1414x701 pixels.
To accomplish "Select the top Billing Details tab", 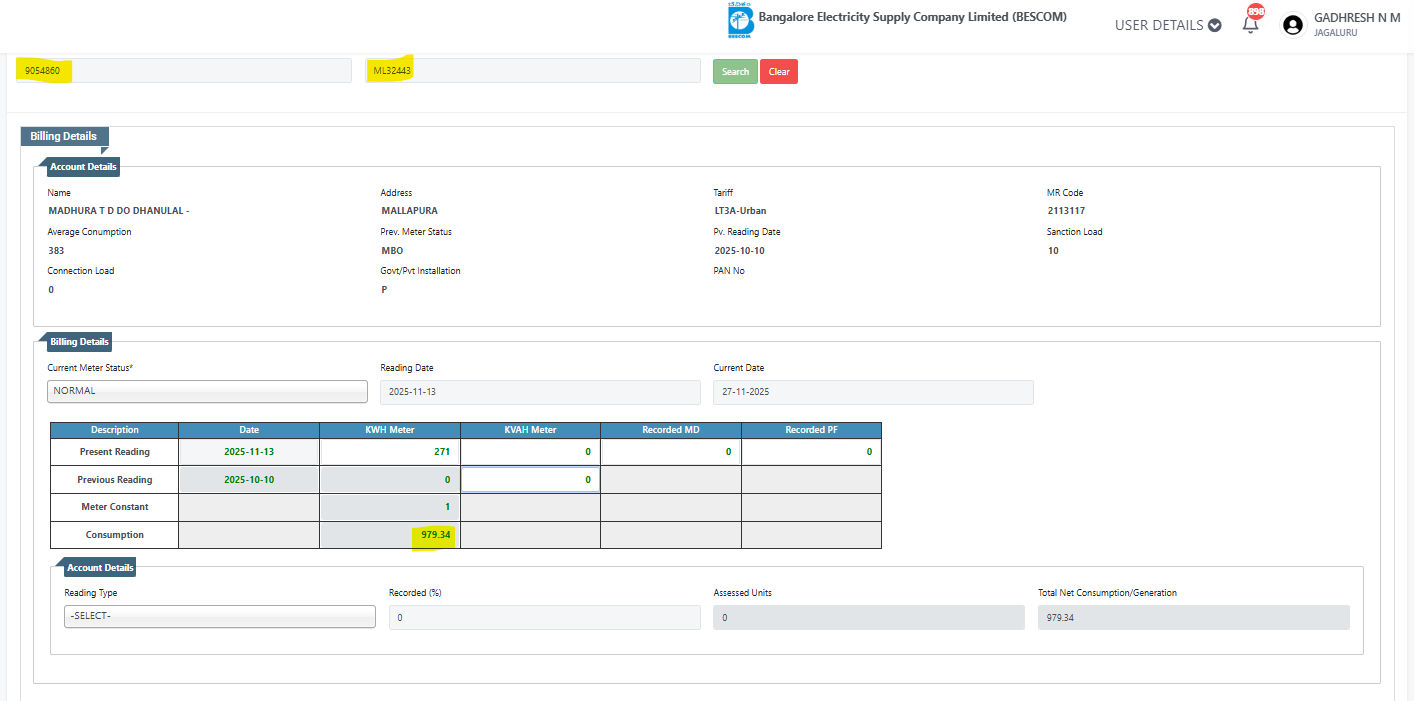I will (64, 136).
